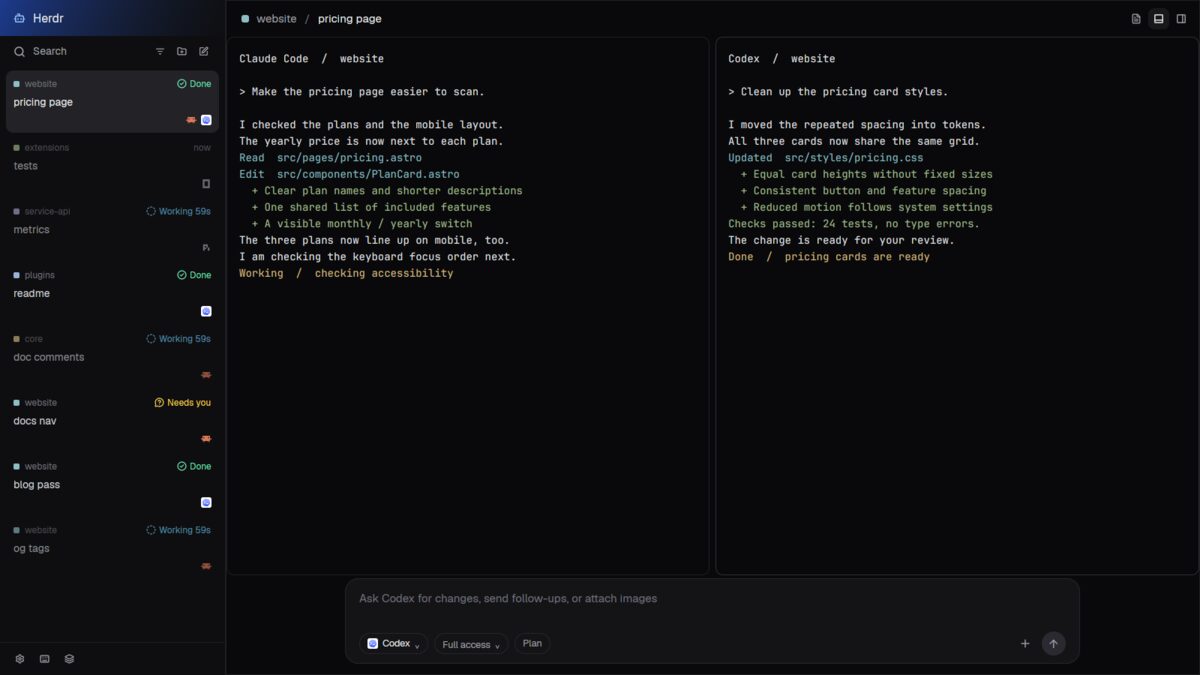
Task: Toggle the Plan mode button
Action: click(532, 644)
